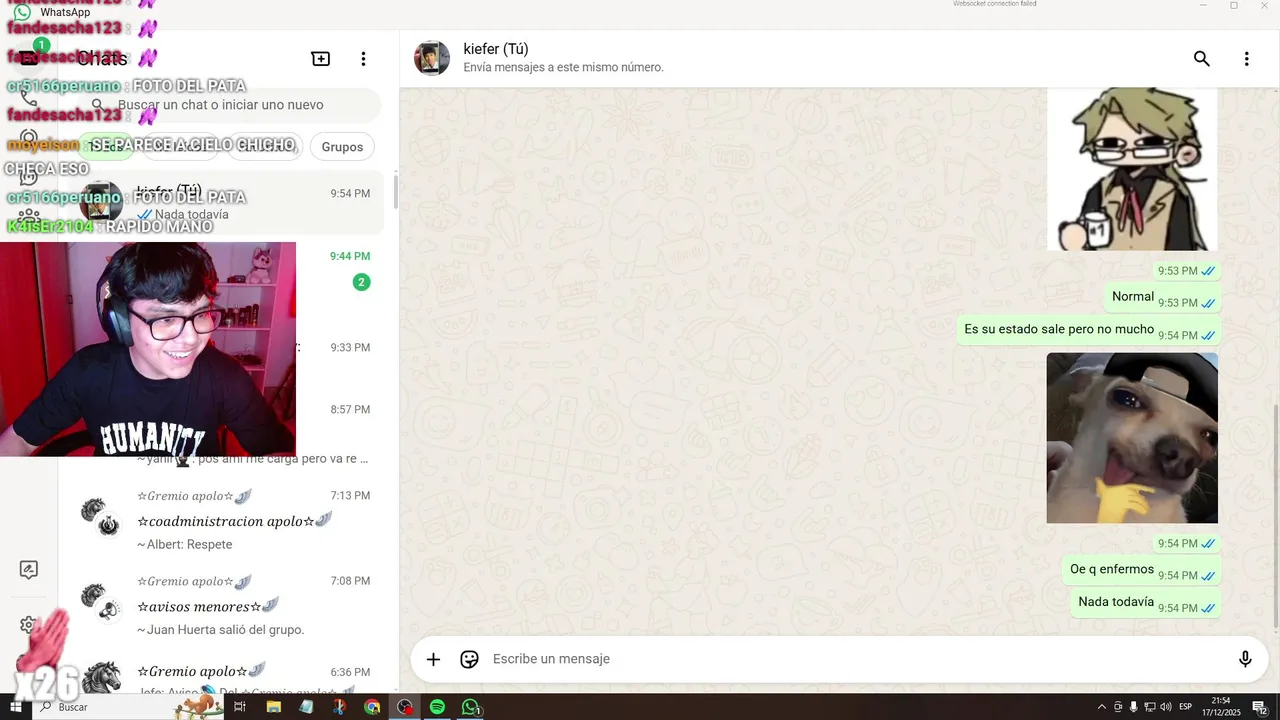Viewport: 1280px width, 720px height.
Task: Open the cartoon character sticker image
Action: 1132,169
